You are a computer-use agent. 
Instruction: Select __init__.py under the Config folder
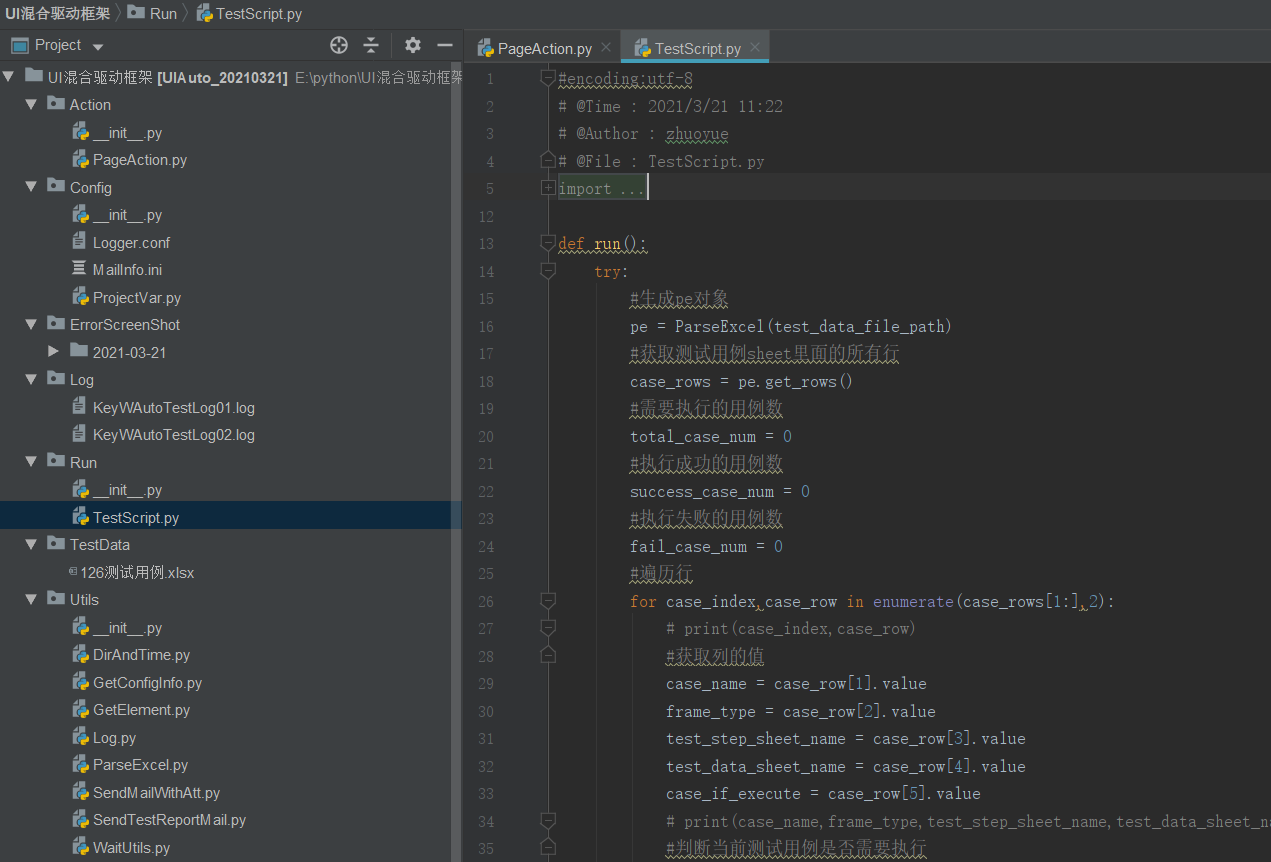(x=127, y=215)
